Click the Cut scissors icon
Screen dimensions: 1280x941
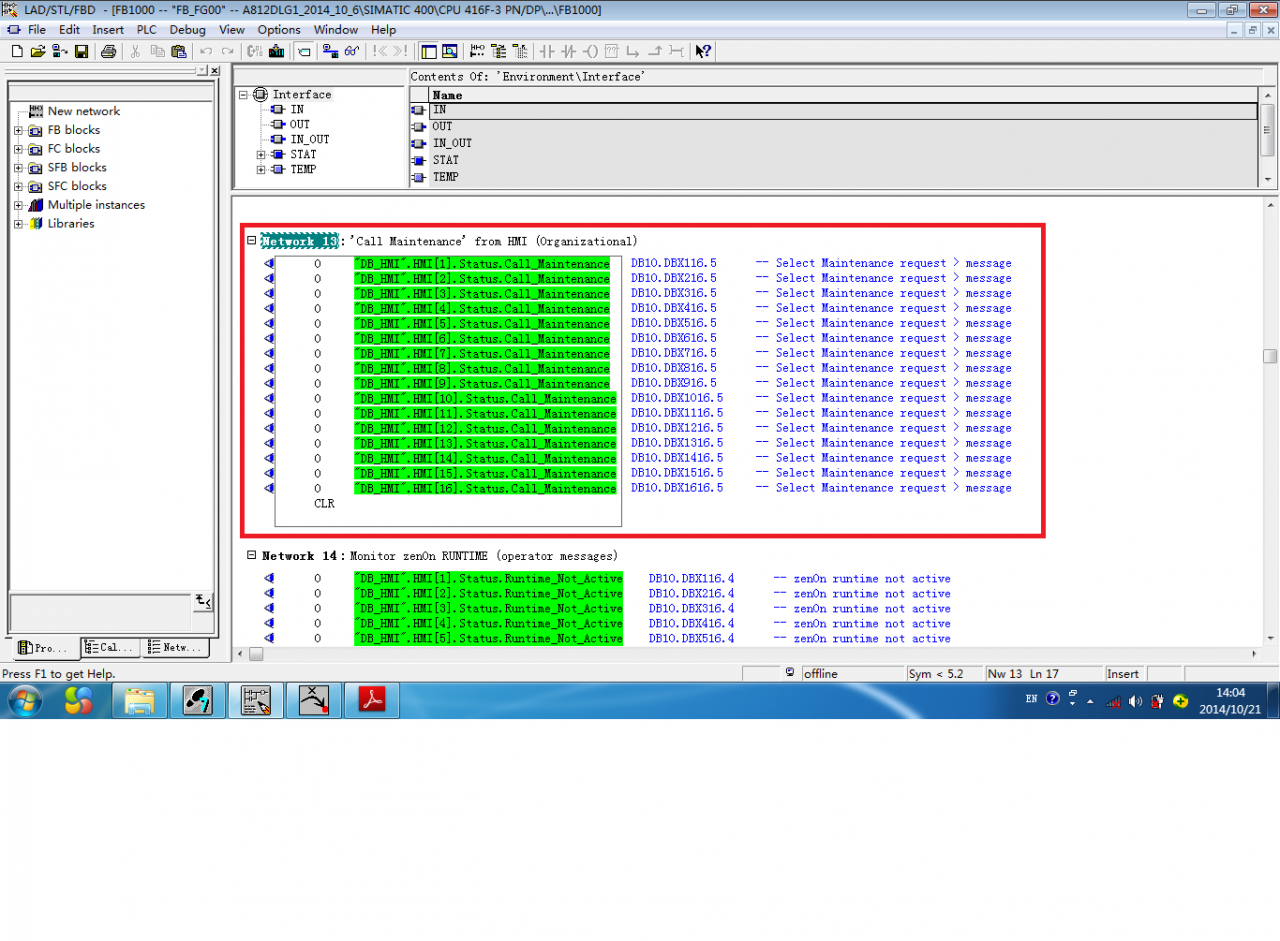click(135, 51)
